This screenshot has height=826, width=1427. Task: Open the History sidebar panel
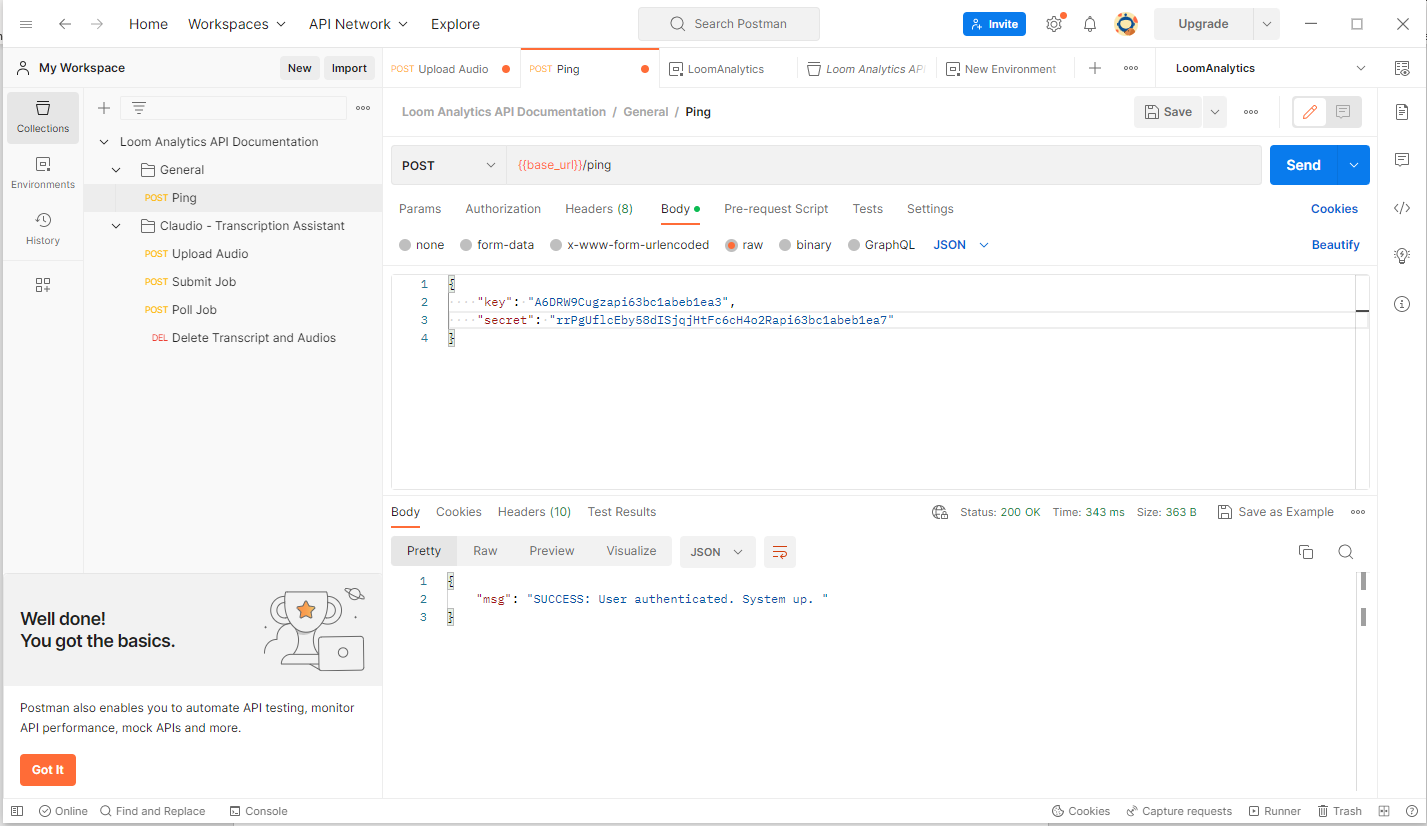(x=42, y=230)
